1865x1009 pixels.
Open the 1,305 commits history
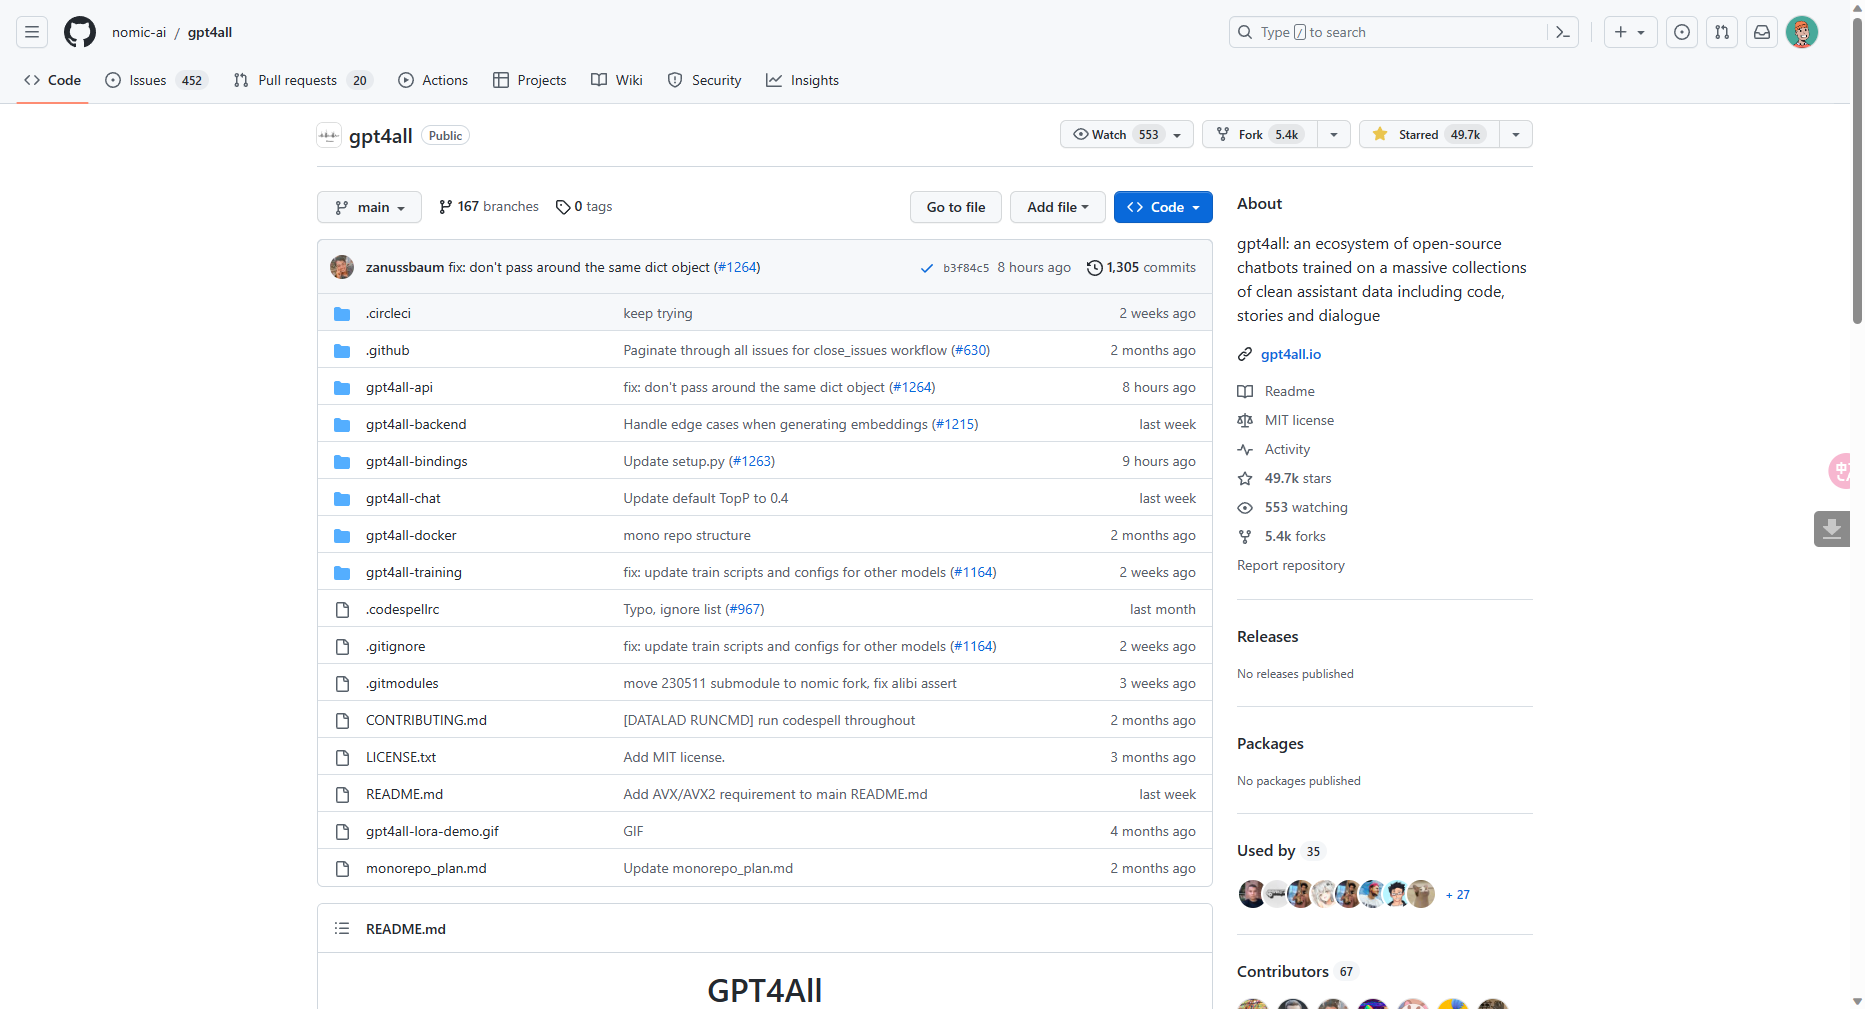(x=1141, y=268)
